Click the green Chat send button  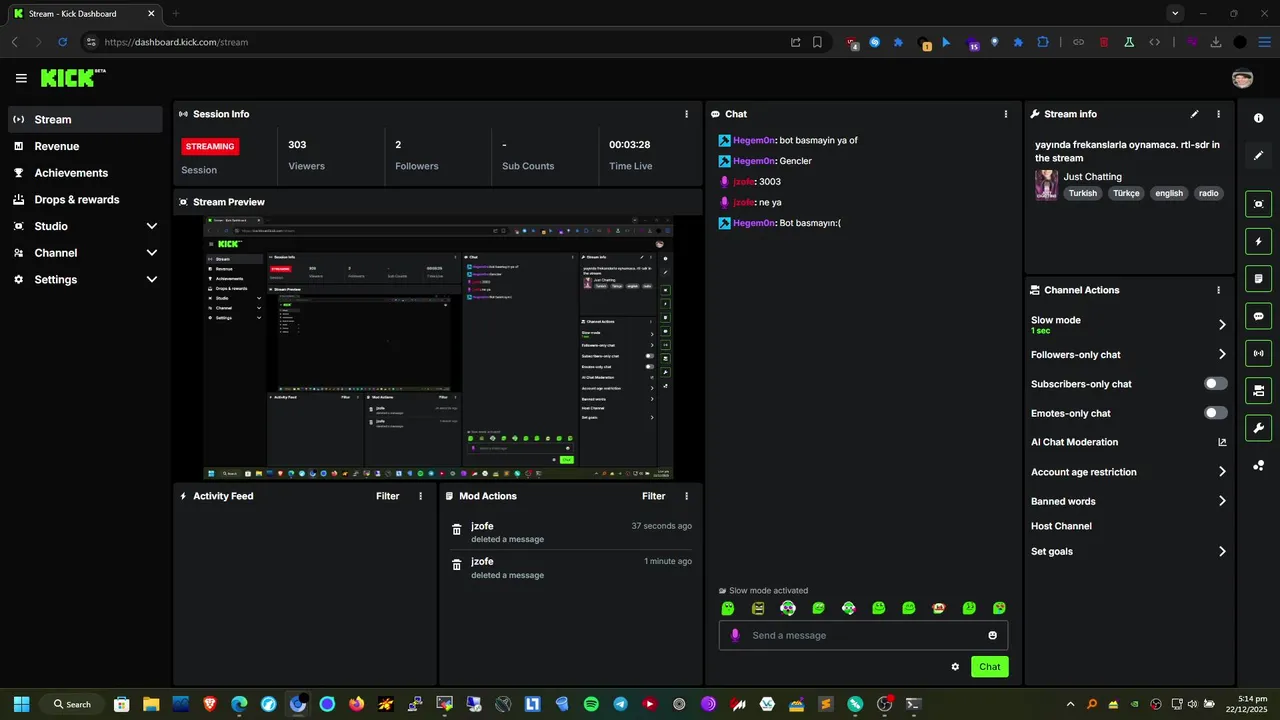989,667
